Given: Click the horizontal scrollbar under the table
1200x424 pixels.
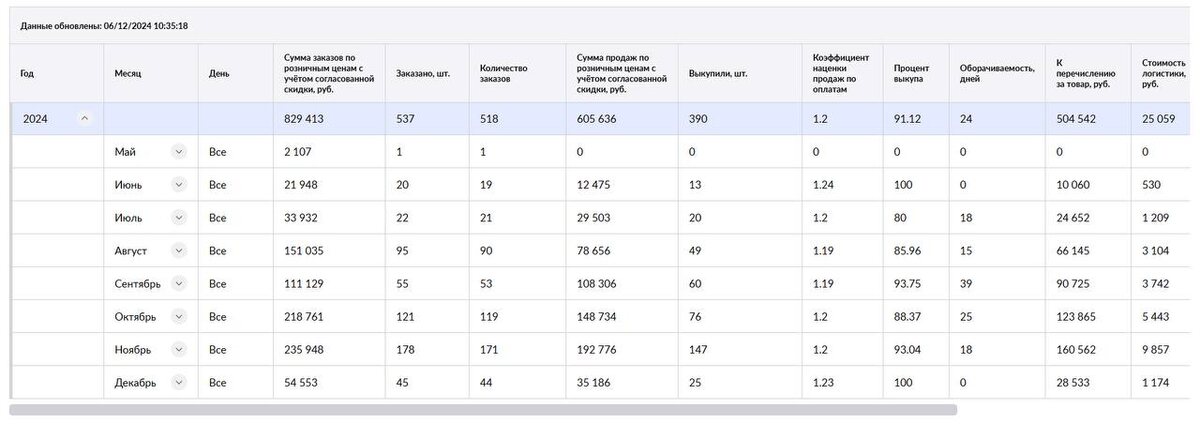Looking at the screenshot, I should click(x=483, y=409).
